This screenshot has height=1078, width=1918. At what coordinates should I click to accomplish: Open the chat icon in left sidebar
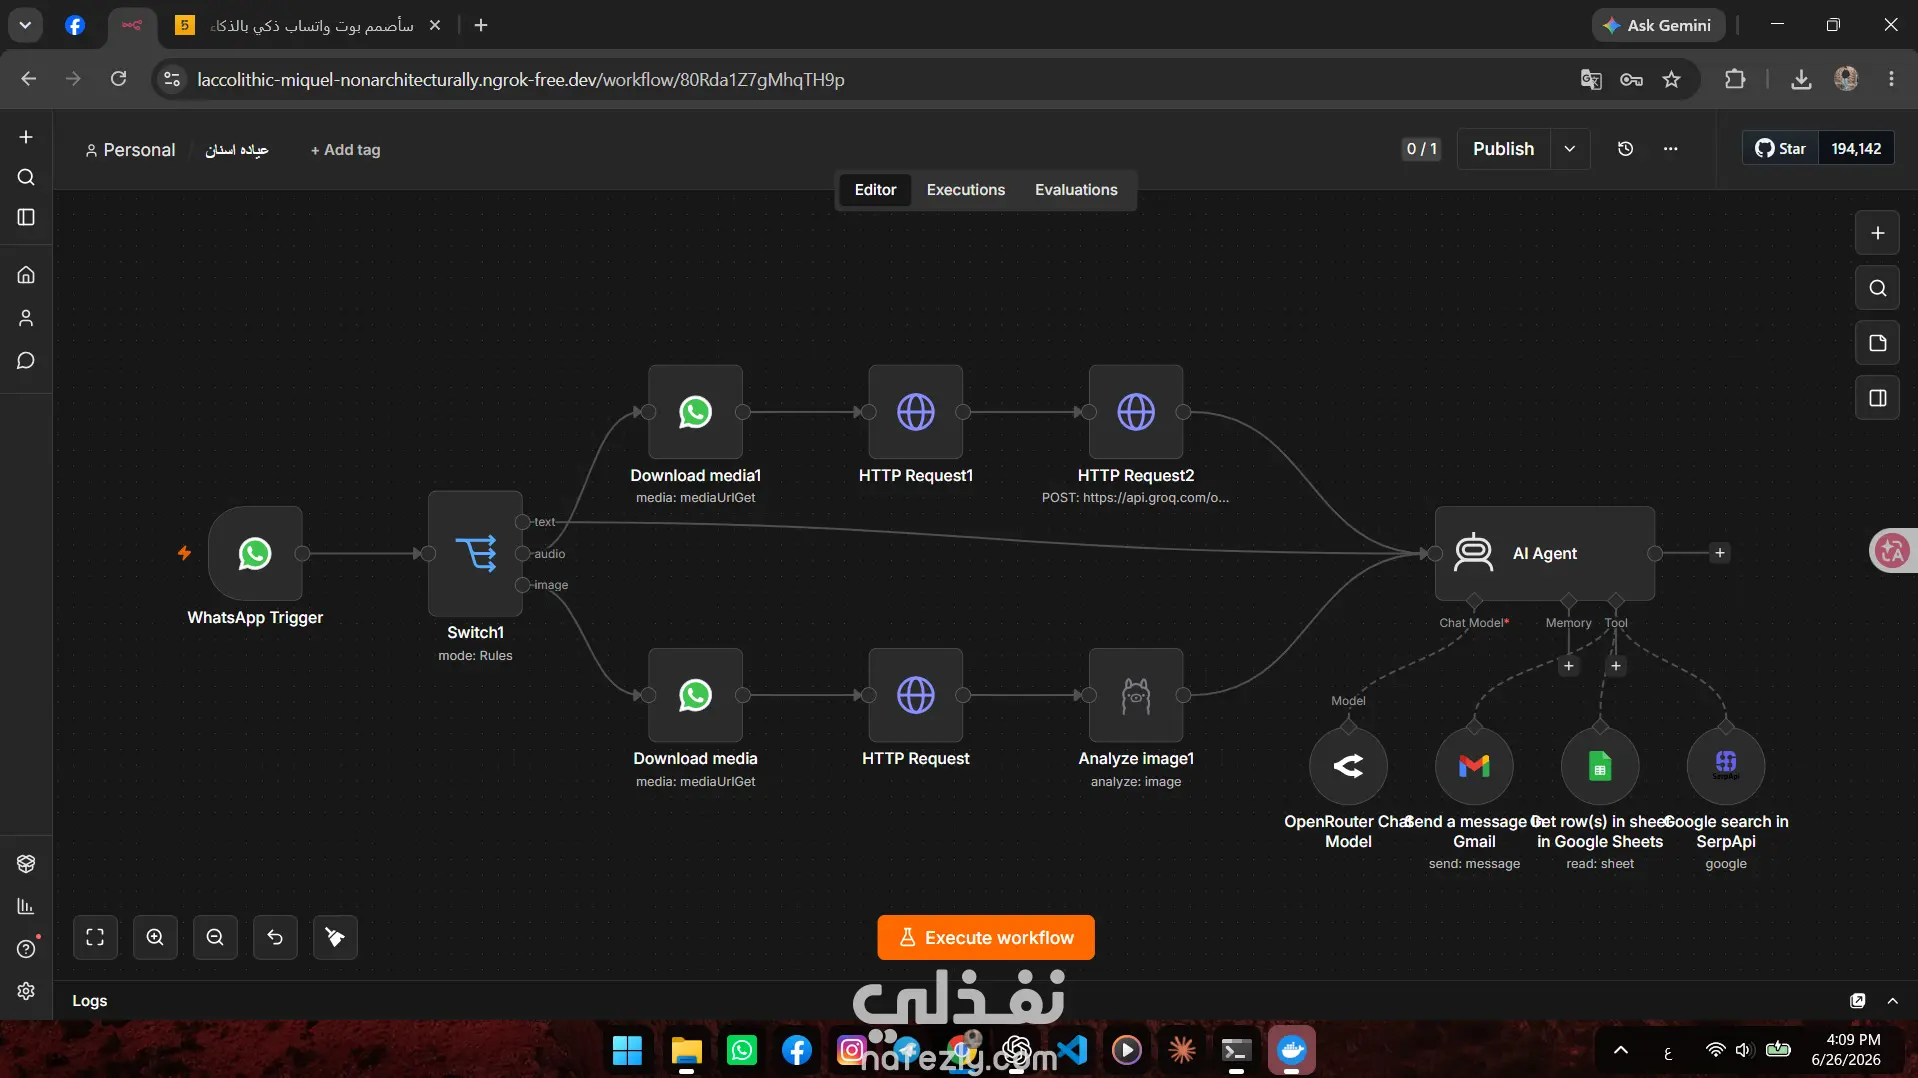[x=26, y=360]
